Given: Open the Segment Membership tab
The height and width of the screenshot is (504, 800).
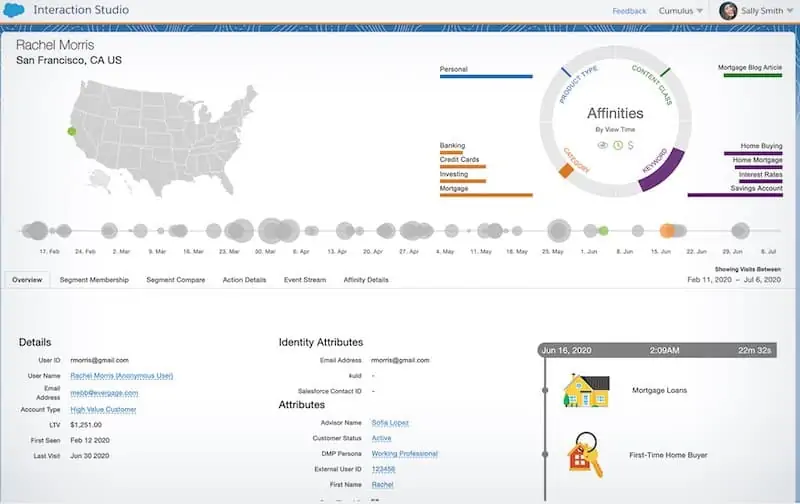Looking at the screenshot, I should click(x=94, y=280).
